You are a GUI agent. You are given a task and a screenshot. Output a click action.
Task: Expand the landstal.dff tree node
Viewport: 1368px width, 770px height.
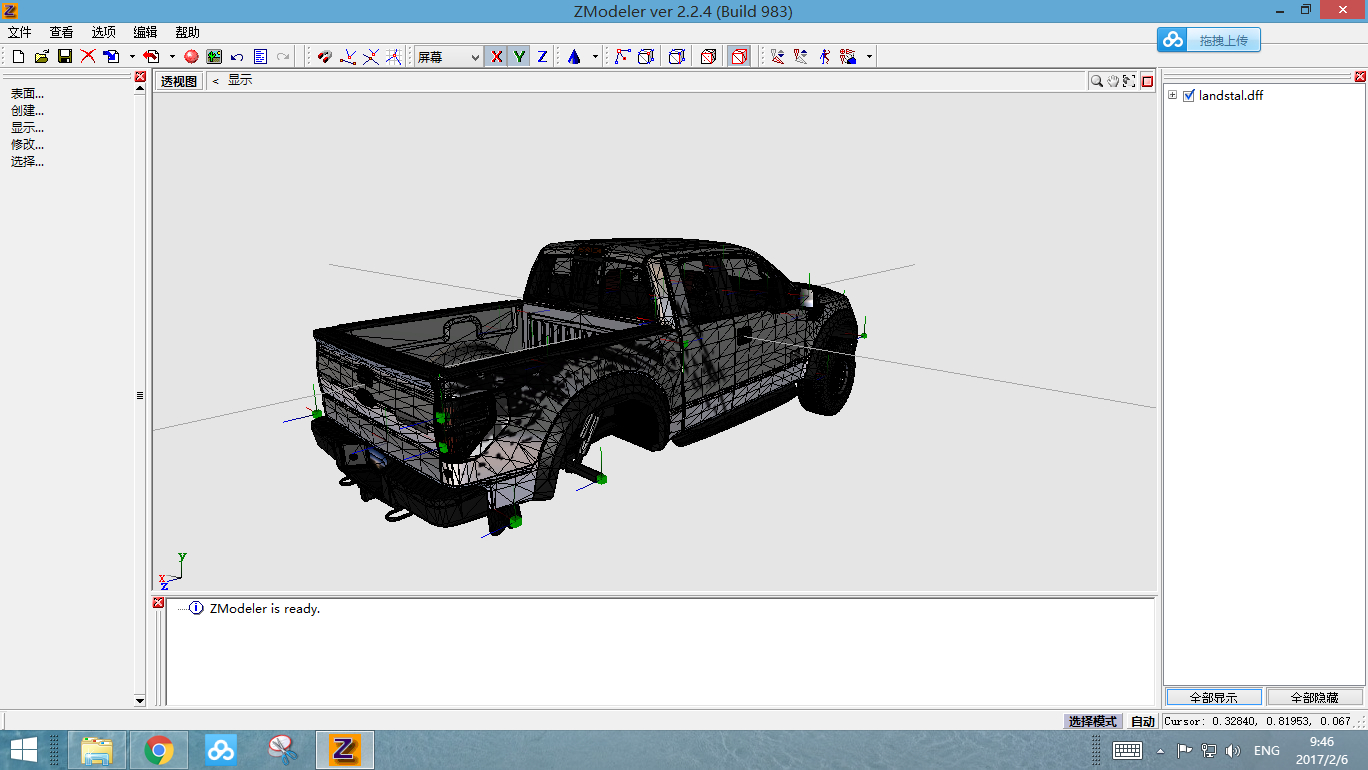click(x=1173, y=96)
